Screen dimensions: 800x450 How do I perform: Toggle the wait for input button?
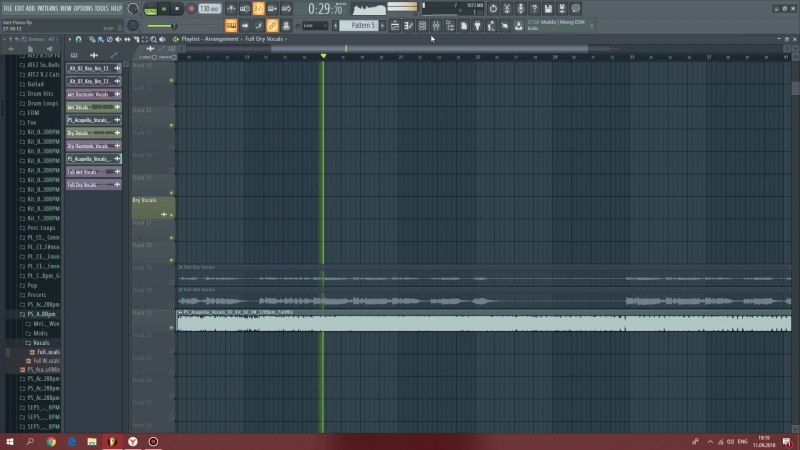(x=244, y=9)
